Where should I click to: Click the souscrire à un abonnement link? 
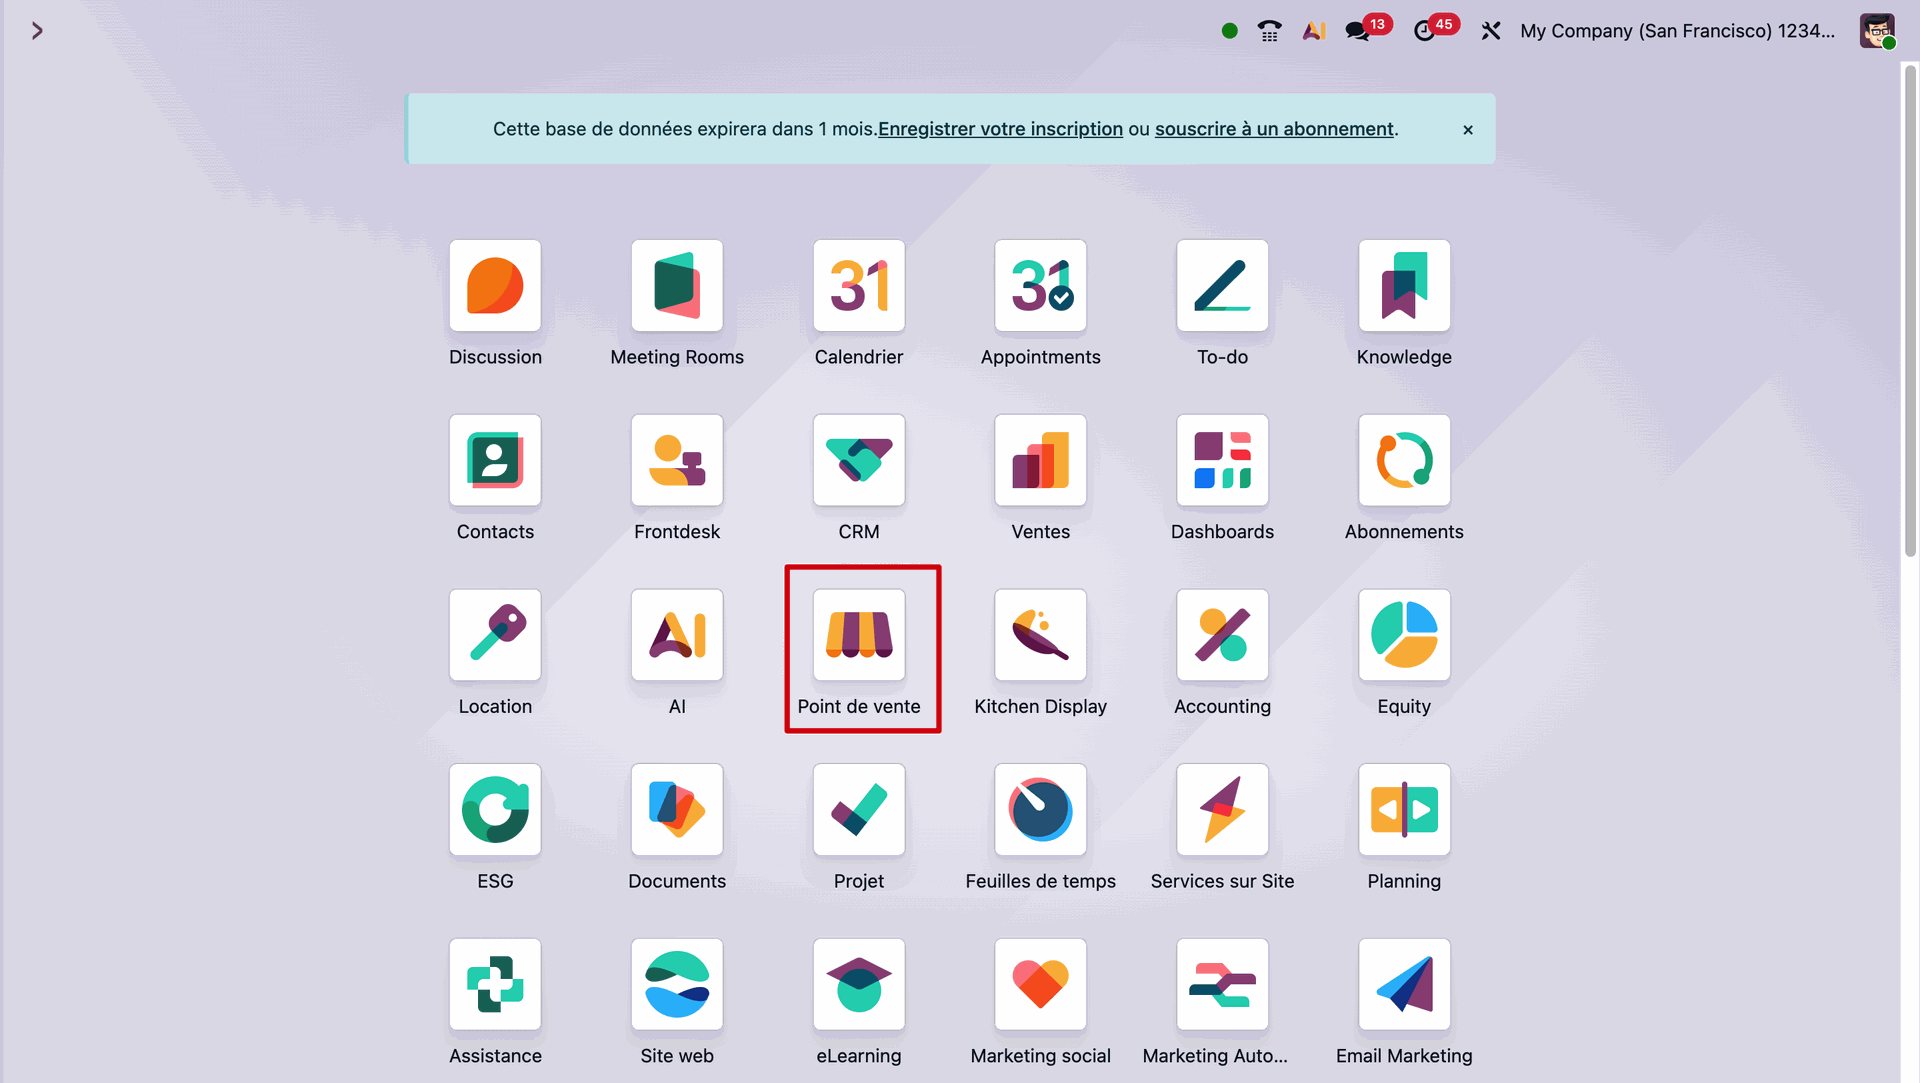[1273, 129]
